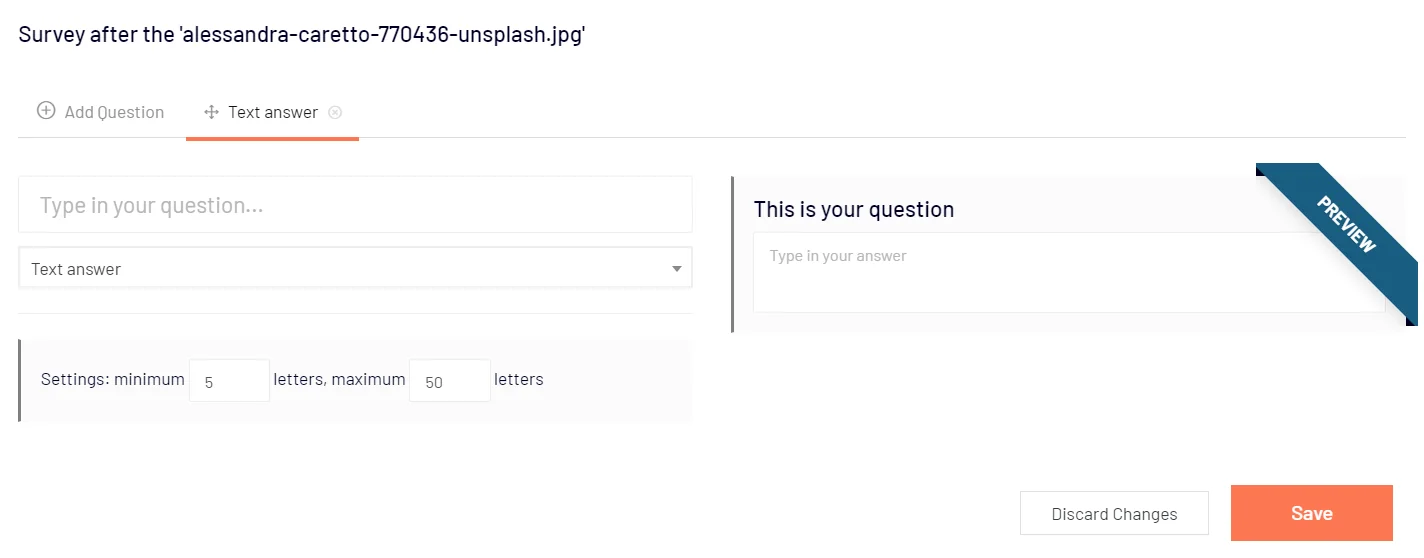Click the blue PREVIEW corner ribbon

point(1346,224)
